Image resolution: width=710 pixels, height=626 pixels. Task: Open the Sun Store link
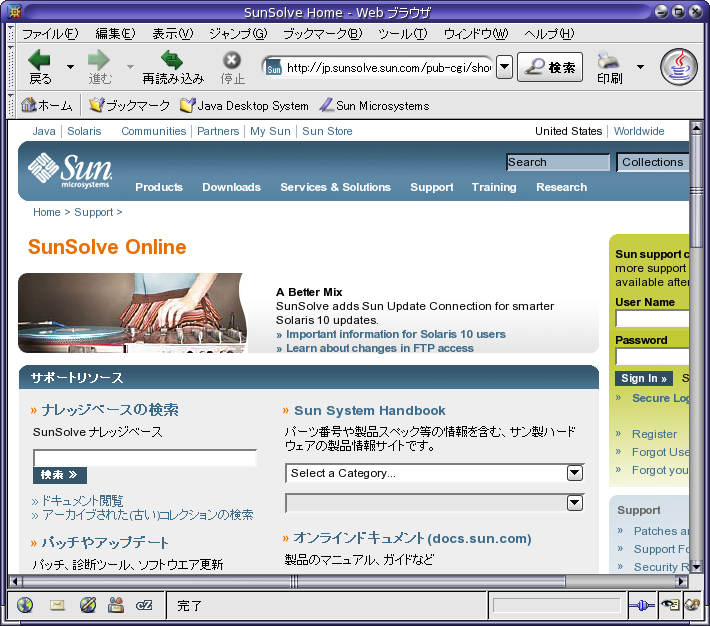(x=327, y=131)
